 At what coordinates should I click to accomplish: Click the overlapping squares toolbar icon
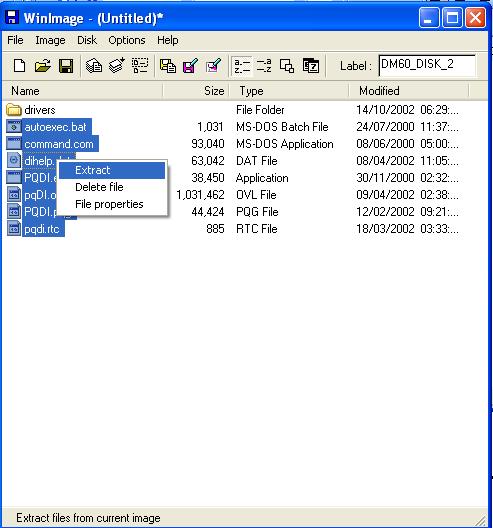tap(287, 66)
